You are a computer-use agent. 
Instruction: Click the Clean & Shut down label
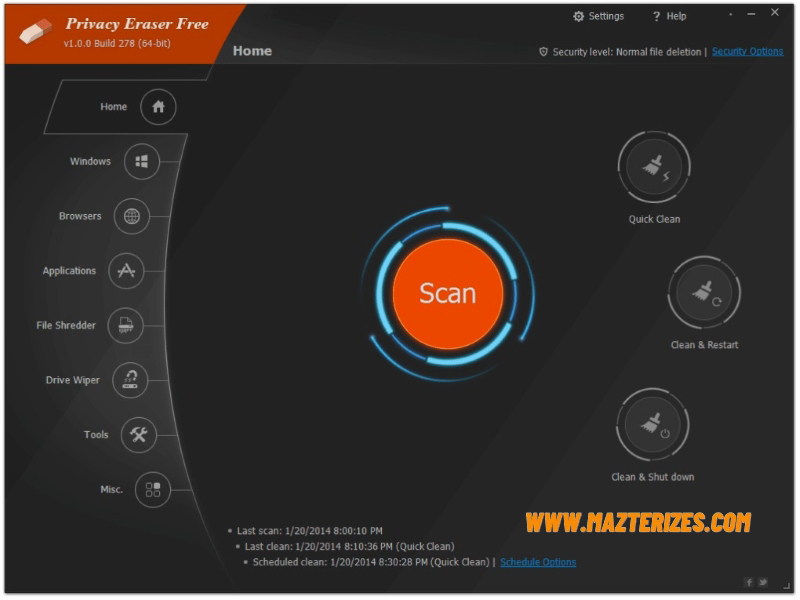653,477
